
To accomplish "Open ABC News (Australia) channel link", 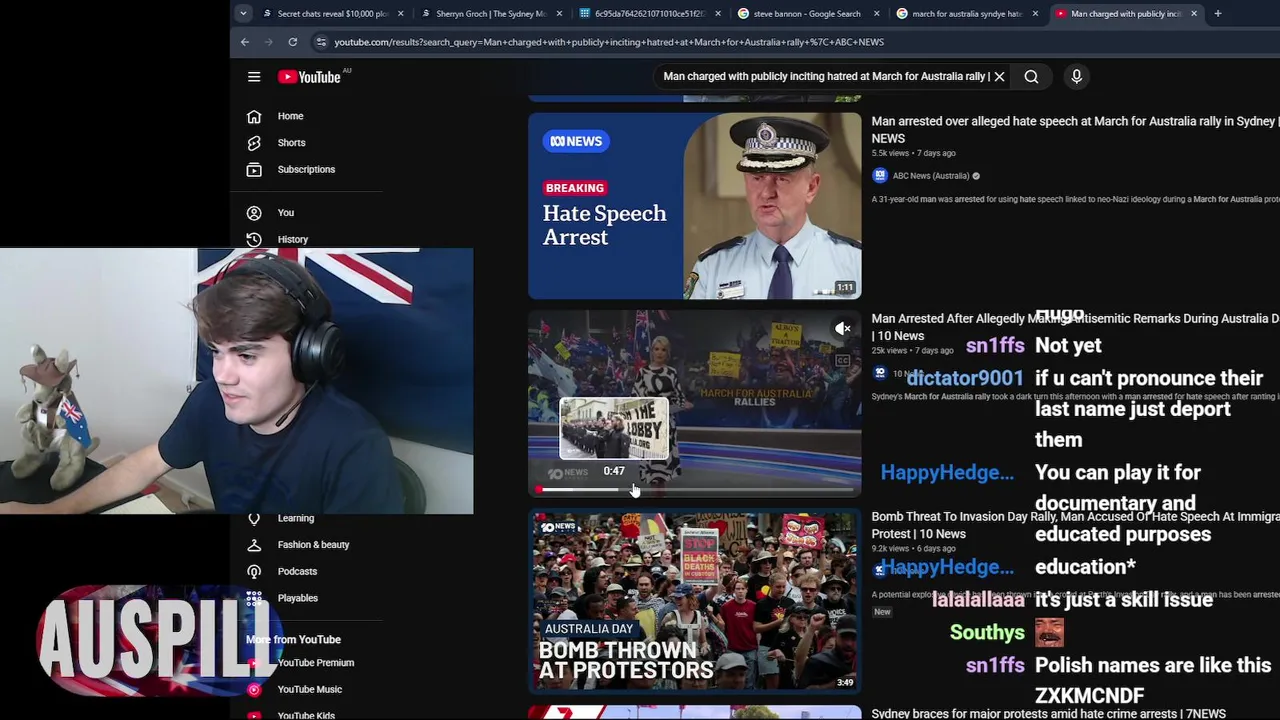I will [931, 176].
